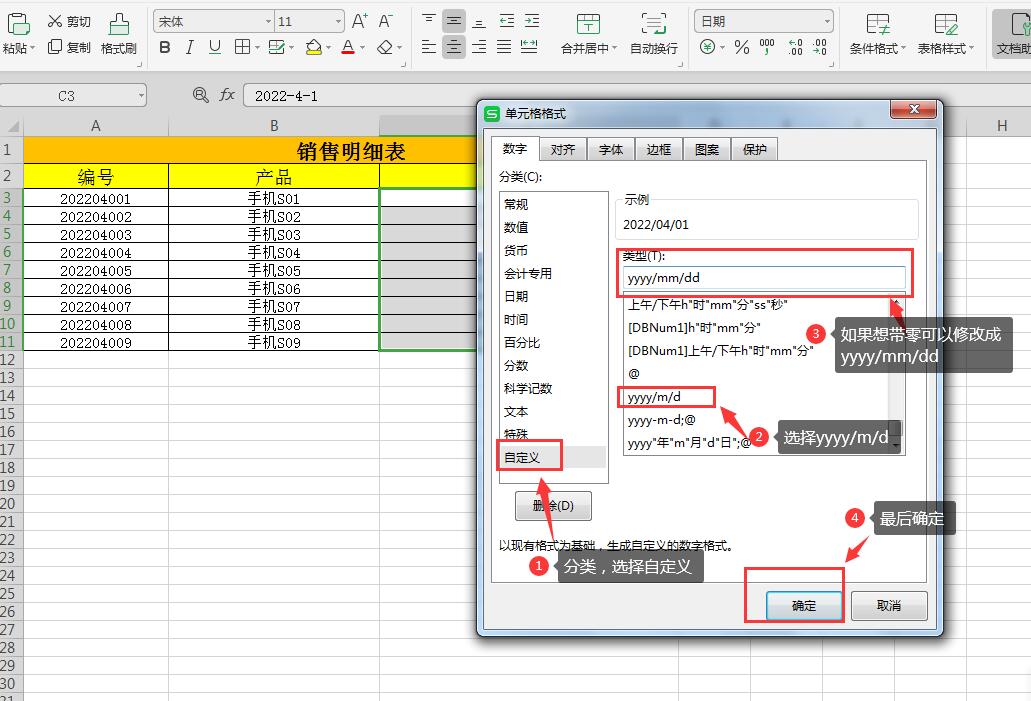
Task: Align text left horizontally
Action: (429, 47)
